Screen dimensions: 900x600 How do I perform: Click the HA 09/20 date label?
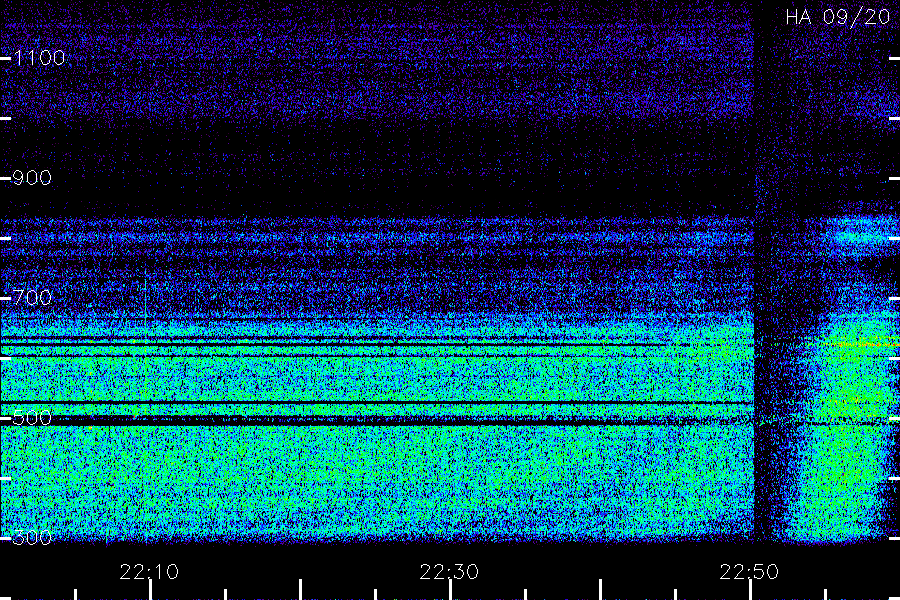(x=838, y=17)
